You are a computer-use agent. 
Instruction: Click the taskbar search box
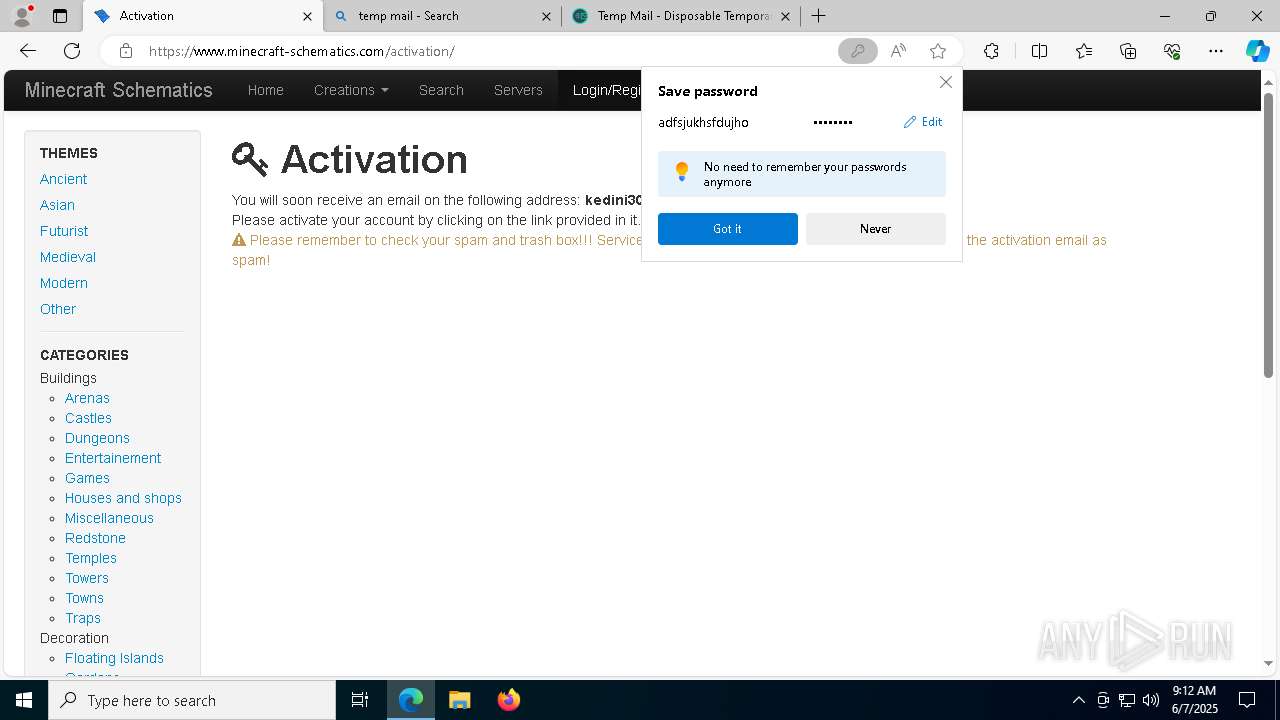pos(192,700)
